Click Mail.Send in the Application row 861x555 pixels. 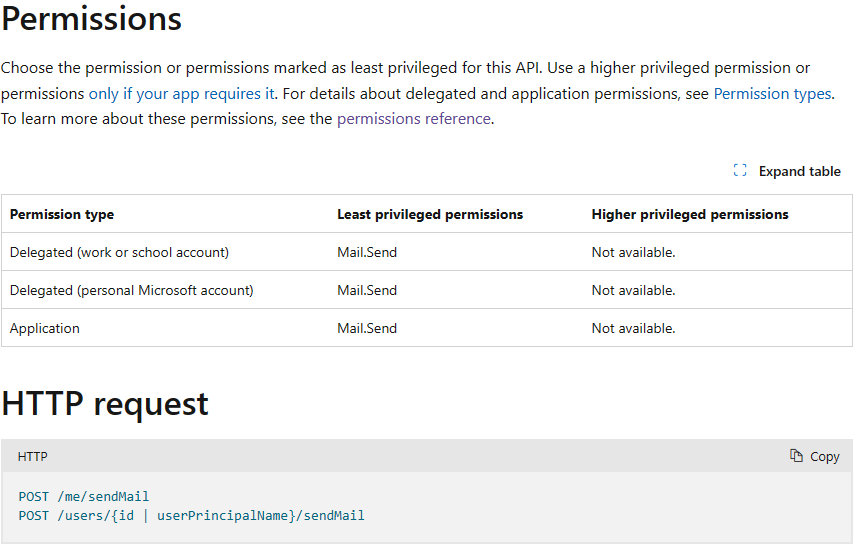(367, 329)
